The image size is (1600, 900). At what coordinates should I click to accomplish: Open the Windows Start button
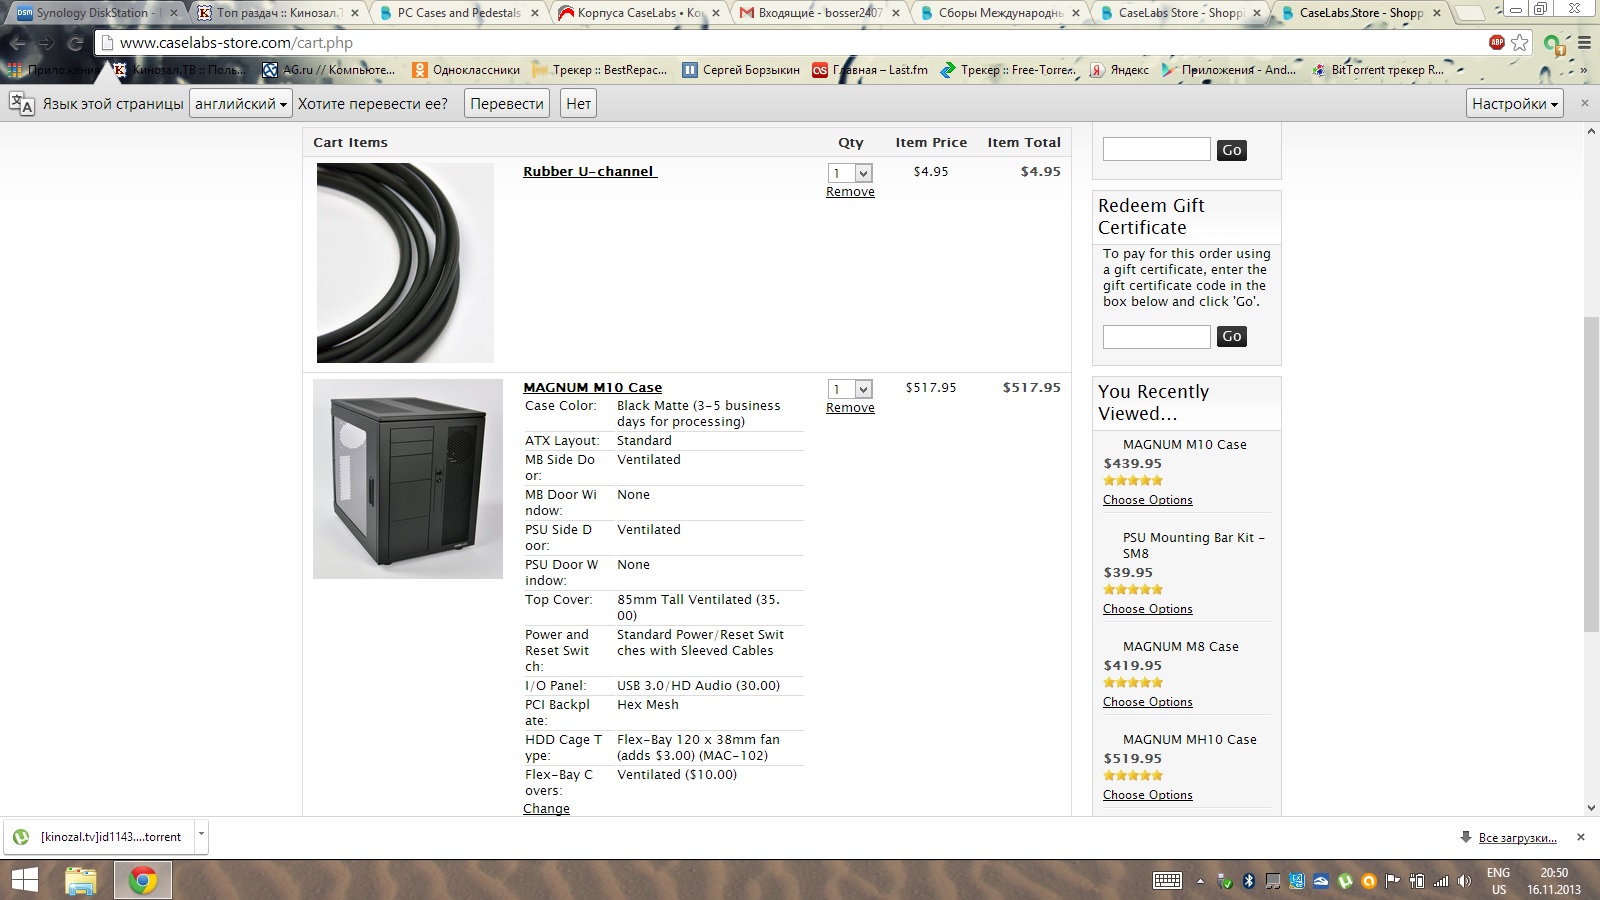[24, 880]
